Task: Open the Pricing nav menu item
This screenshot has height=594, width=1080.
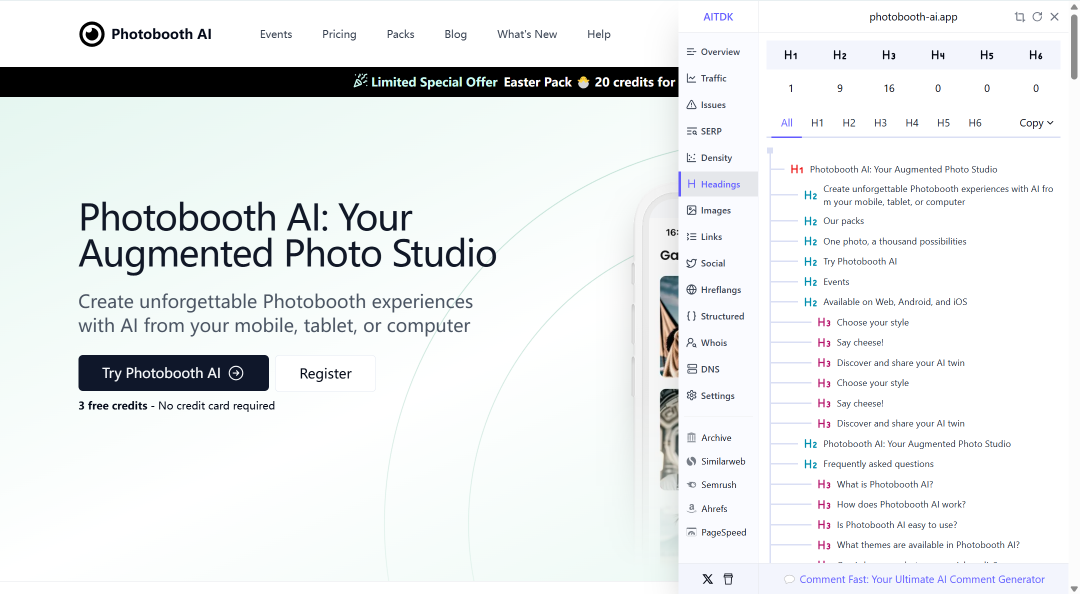Action: (x=339, y=34)
